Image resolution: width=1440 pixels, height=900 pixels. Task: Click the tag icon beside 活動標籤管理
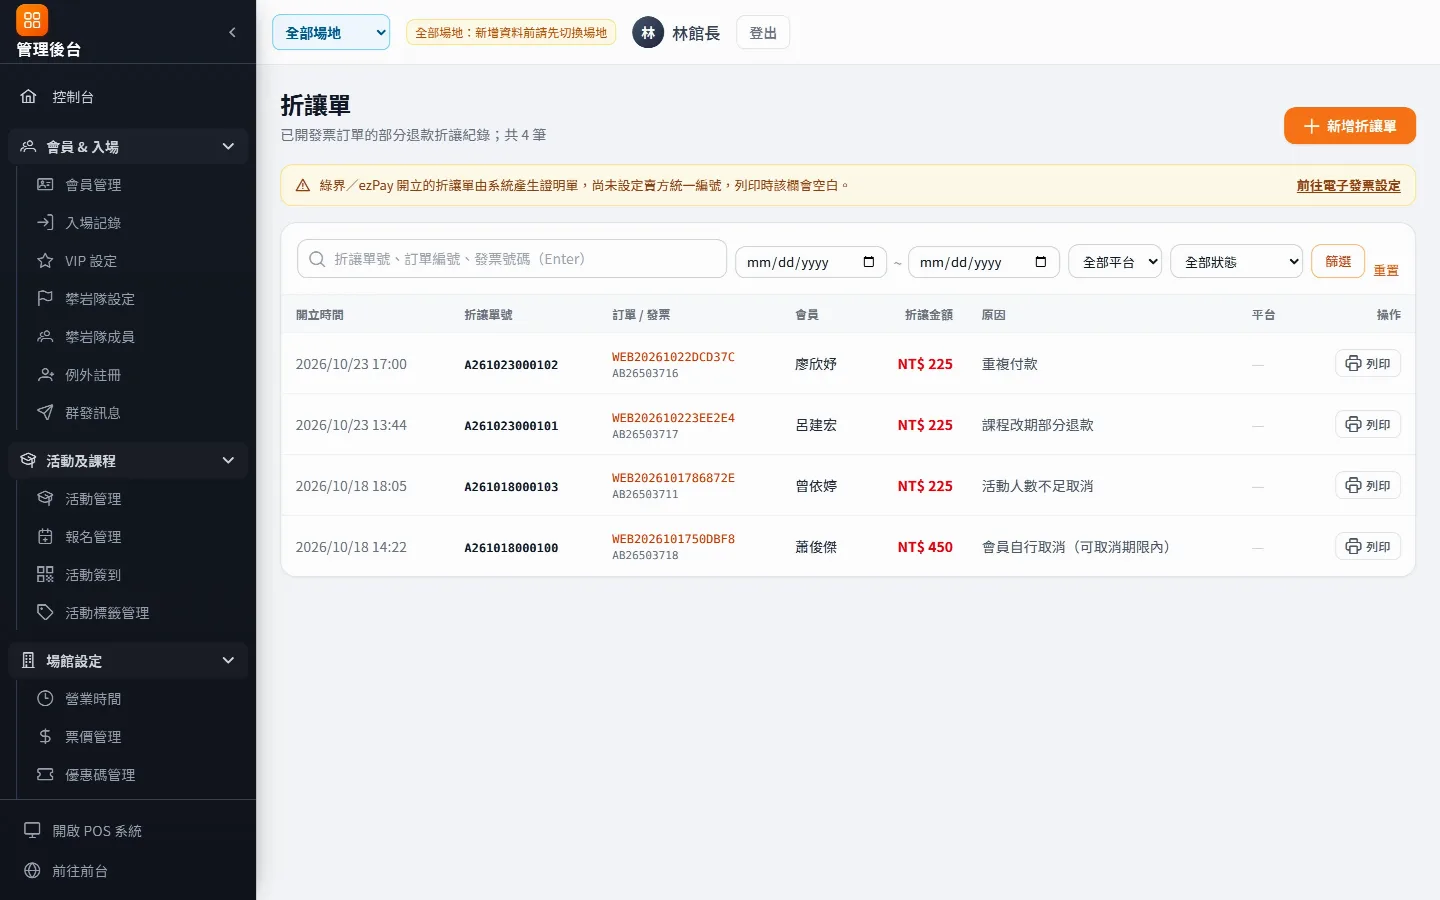[x=45, y=612]
